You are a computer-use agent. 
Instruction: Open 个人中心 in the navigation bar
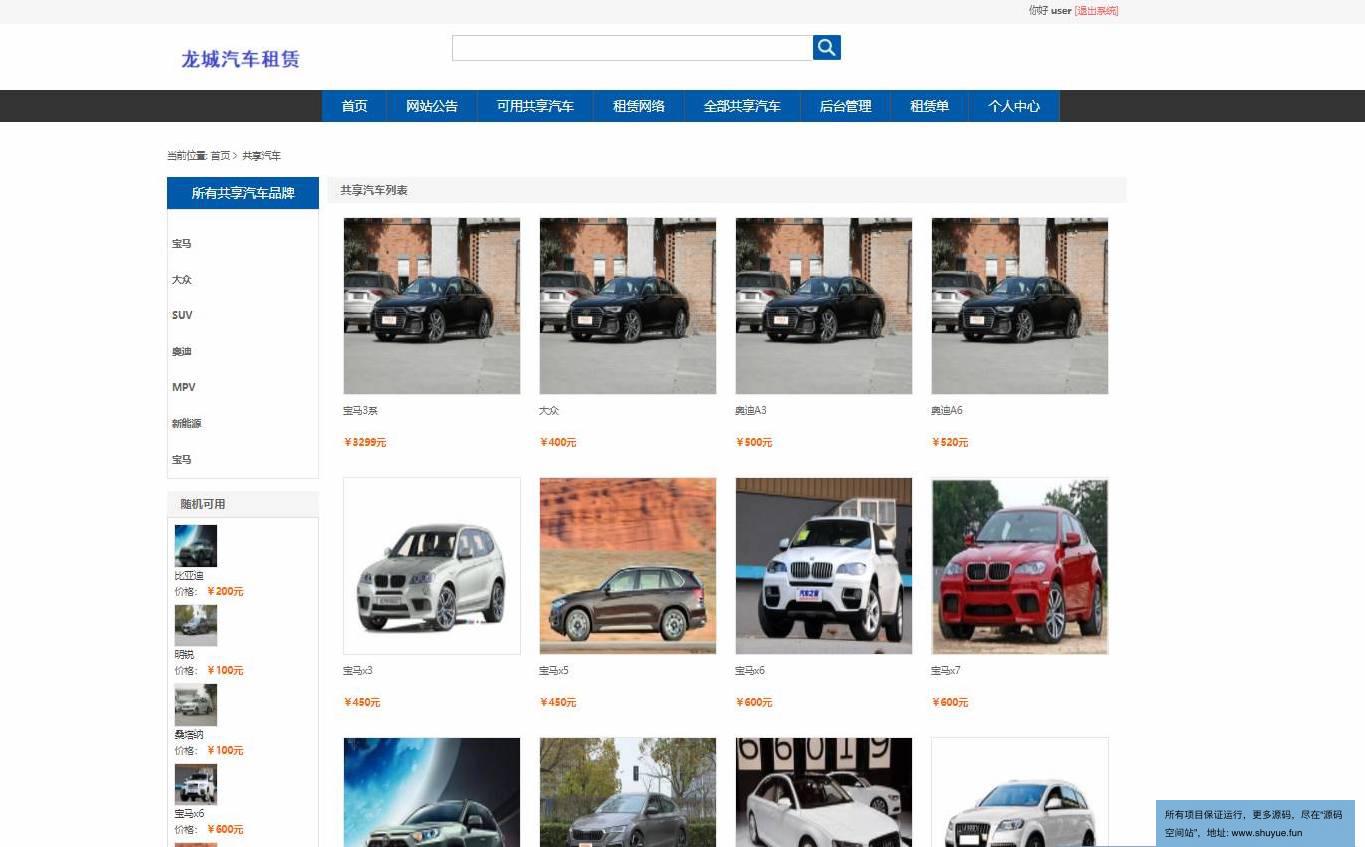pos(1014,106)
